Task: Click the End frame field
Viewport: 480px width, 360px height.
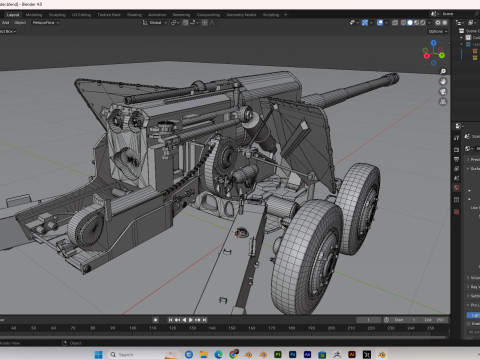Action: 434,320
